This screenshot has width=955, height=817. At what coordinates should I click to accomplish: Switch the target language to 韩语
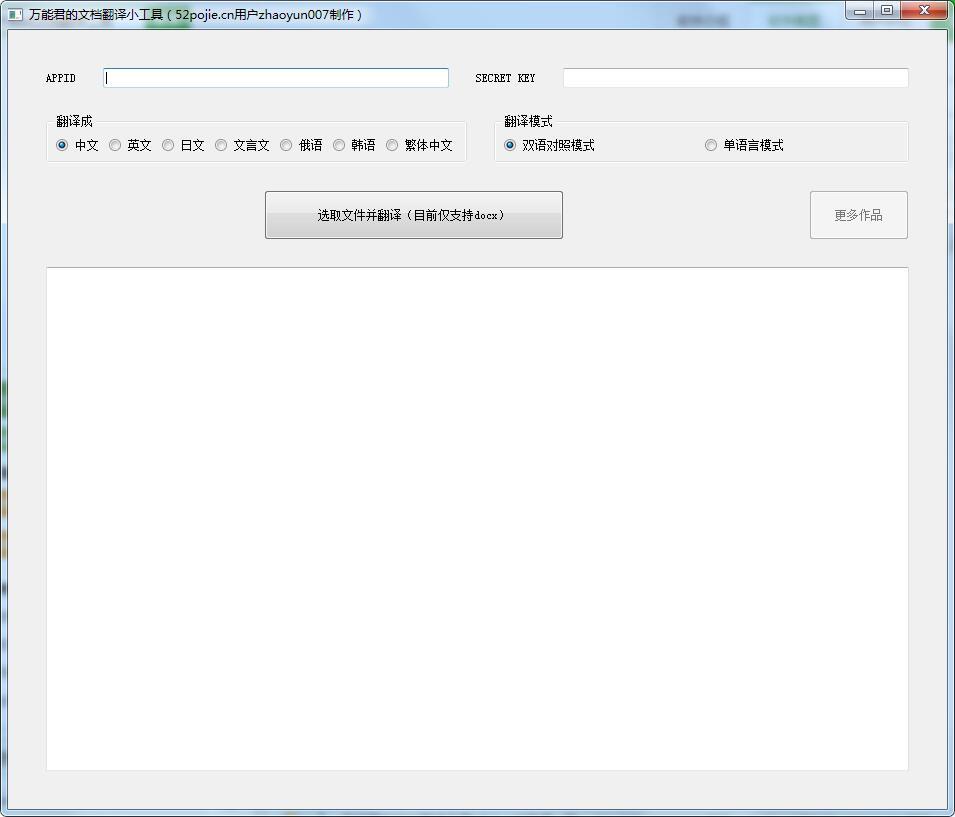(339, 145)
